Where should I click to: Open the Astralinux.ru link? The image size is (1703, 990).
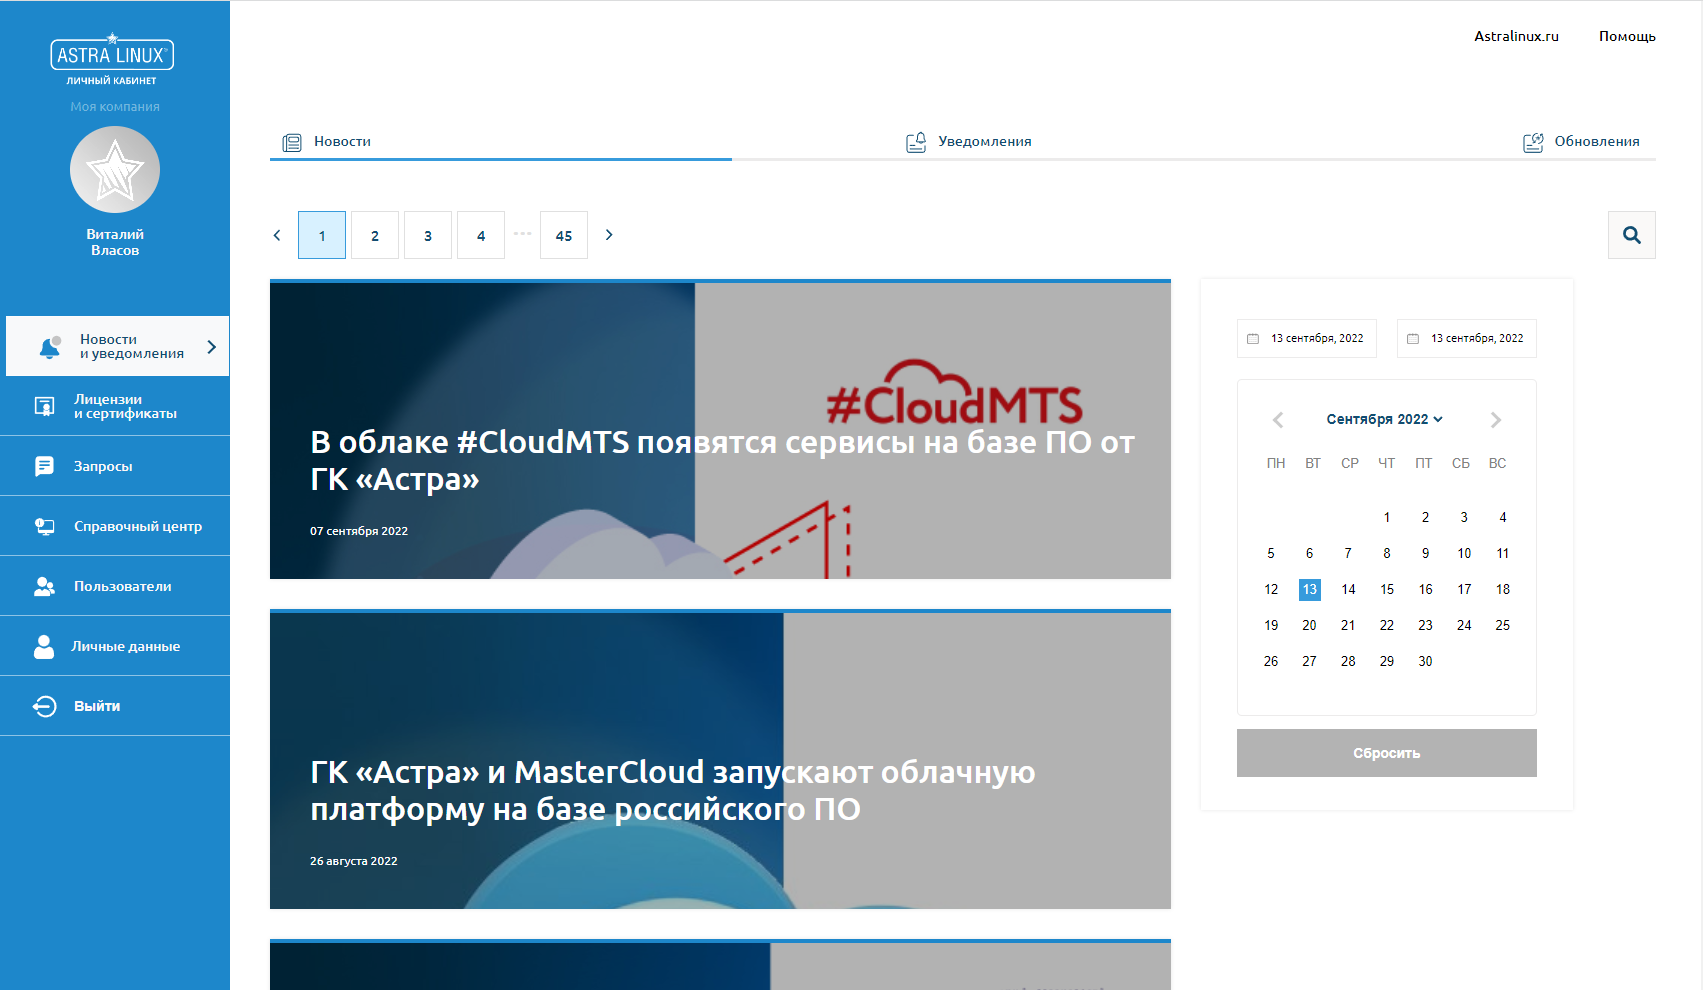[x=1516, y=36]
